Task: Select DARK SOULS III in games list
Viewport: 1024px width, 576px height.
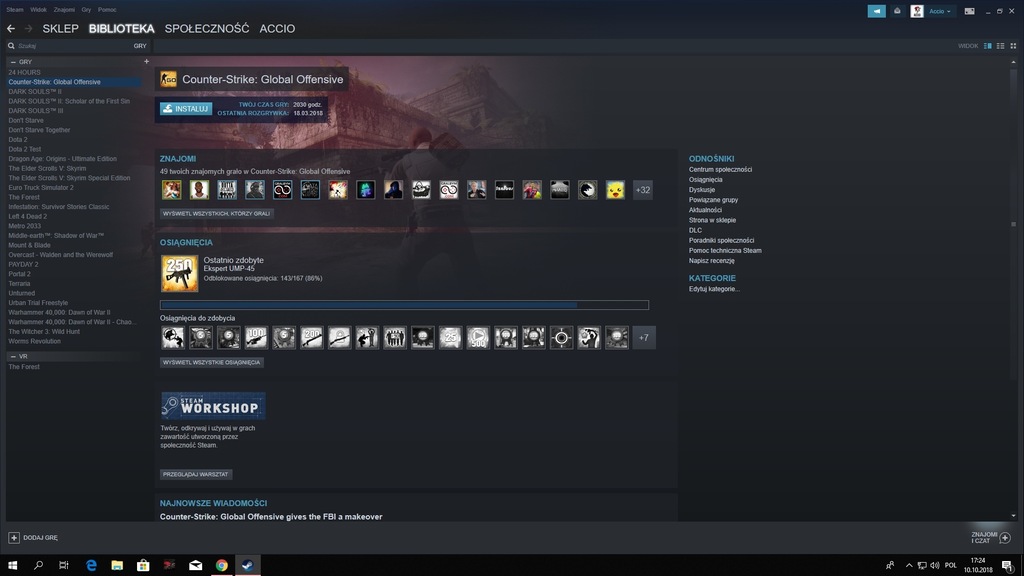Action: point(36,111)
